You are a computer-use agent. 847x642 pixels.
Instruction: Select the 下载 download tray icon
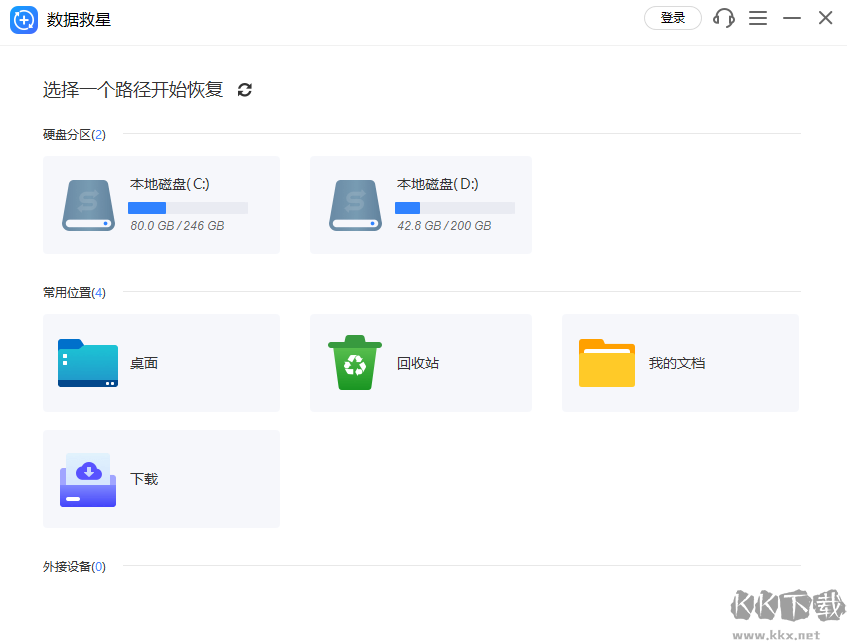(x=88, y=479)
